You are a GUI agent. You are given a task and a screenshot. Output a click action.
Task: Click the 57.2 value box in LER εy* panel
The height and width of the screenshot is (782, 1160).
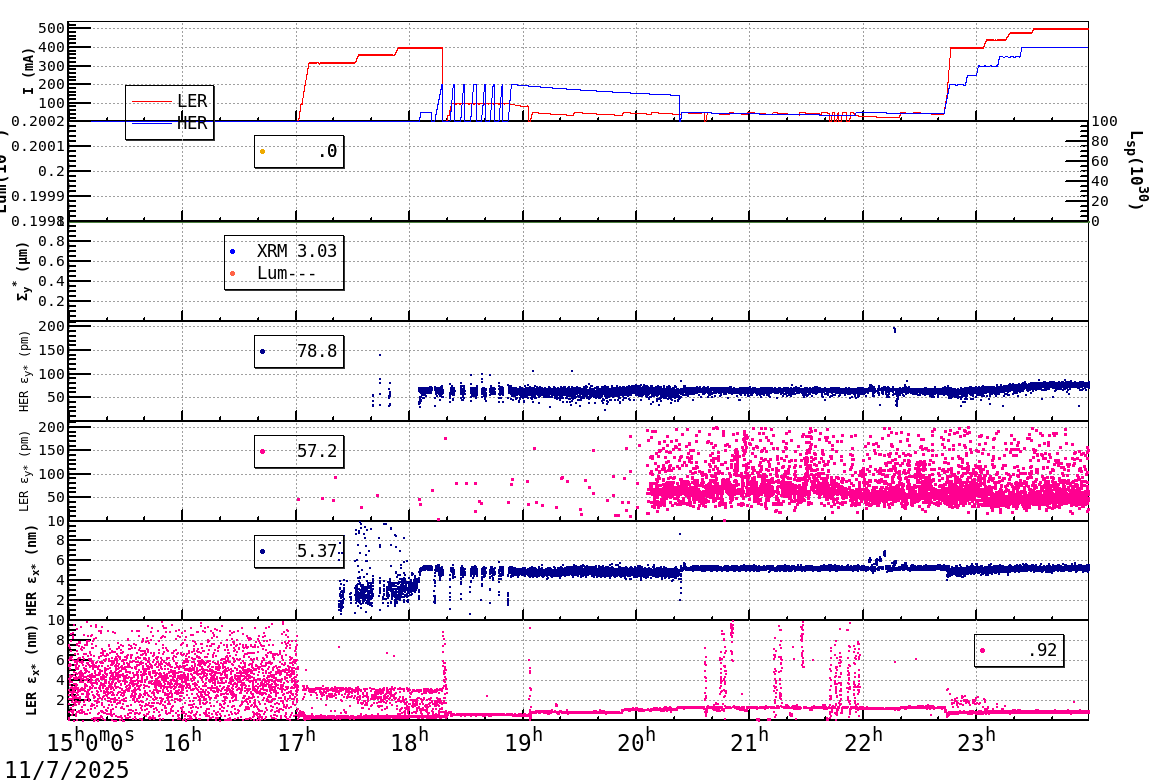pos(299,451)
